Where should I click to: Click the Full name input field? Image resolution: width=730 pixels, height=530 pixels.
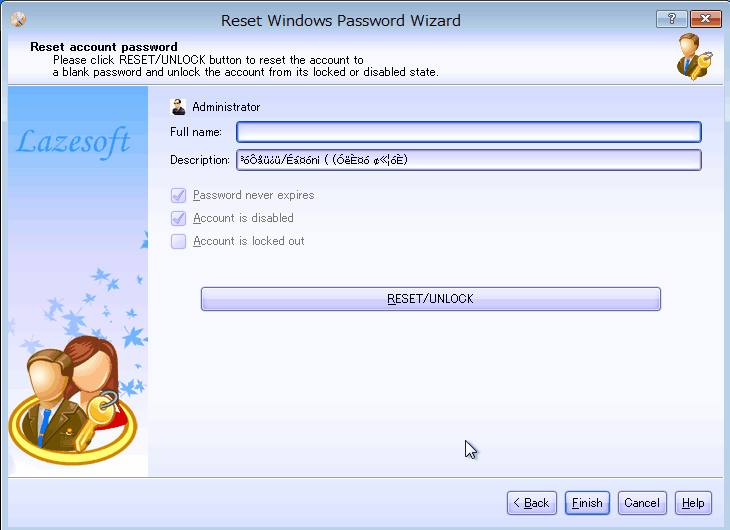coord(469,132)
